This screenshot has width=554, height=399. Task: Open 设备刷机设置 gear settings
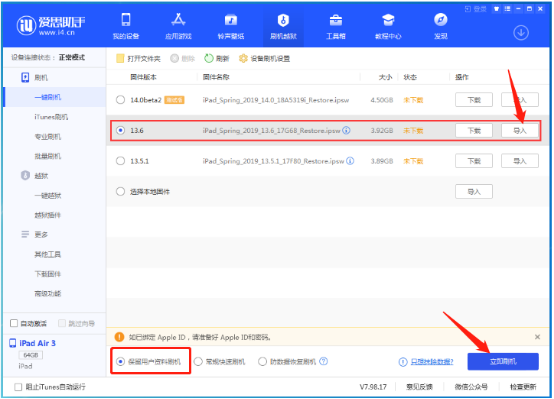tap(264, 58)
